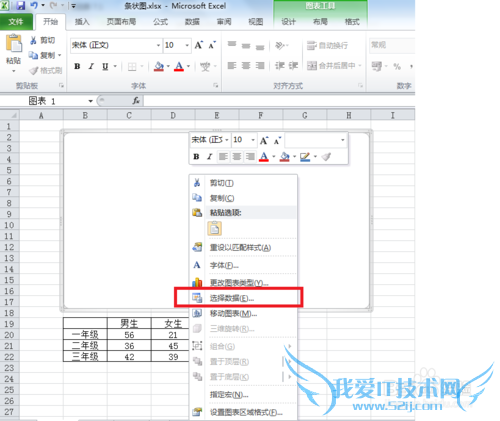Click the percent style icon in ribbon

(397, 66)
